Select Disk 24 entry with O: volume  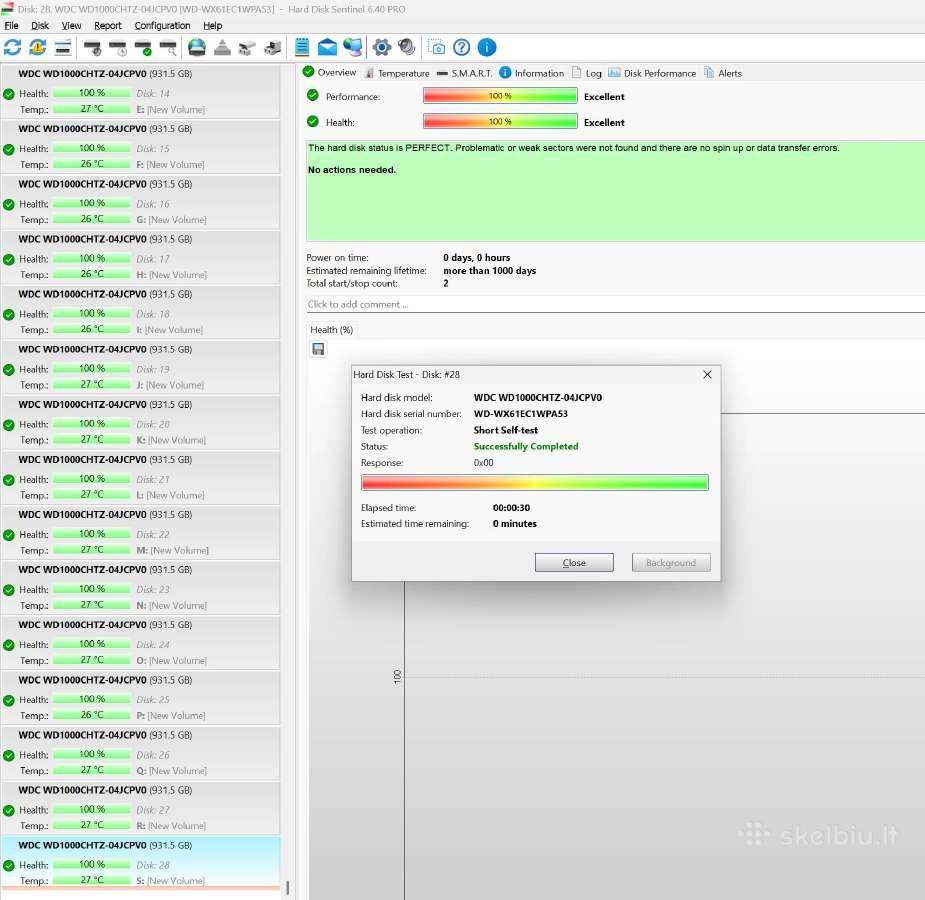pyautogui.click(x=140, y=642)
